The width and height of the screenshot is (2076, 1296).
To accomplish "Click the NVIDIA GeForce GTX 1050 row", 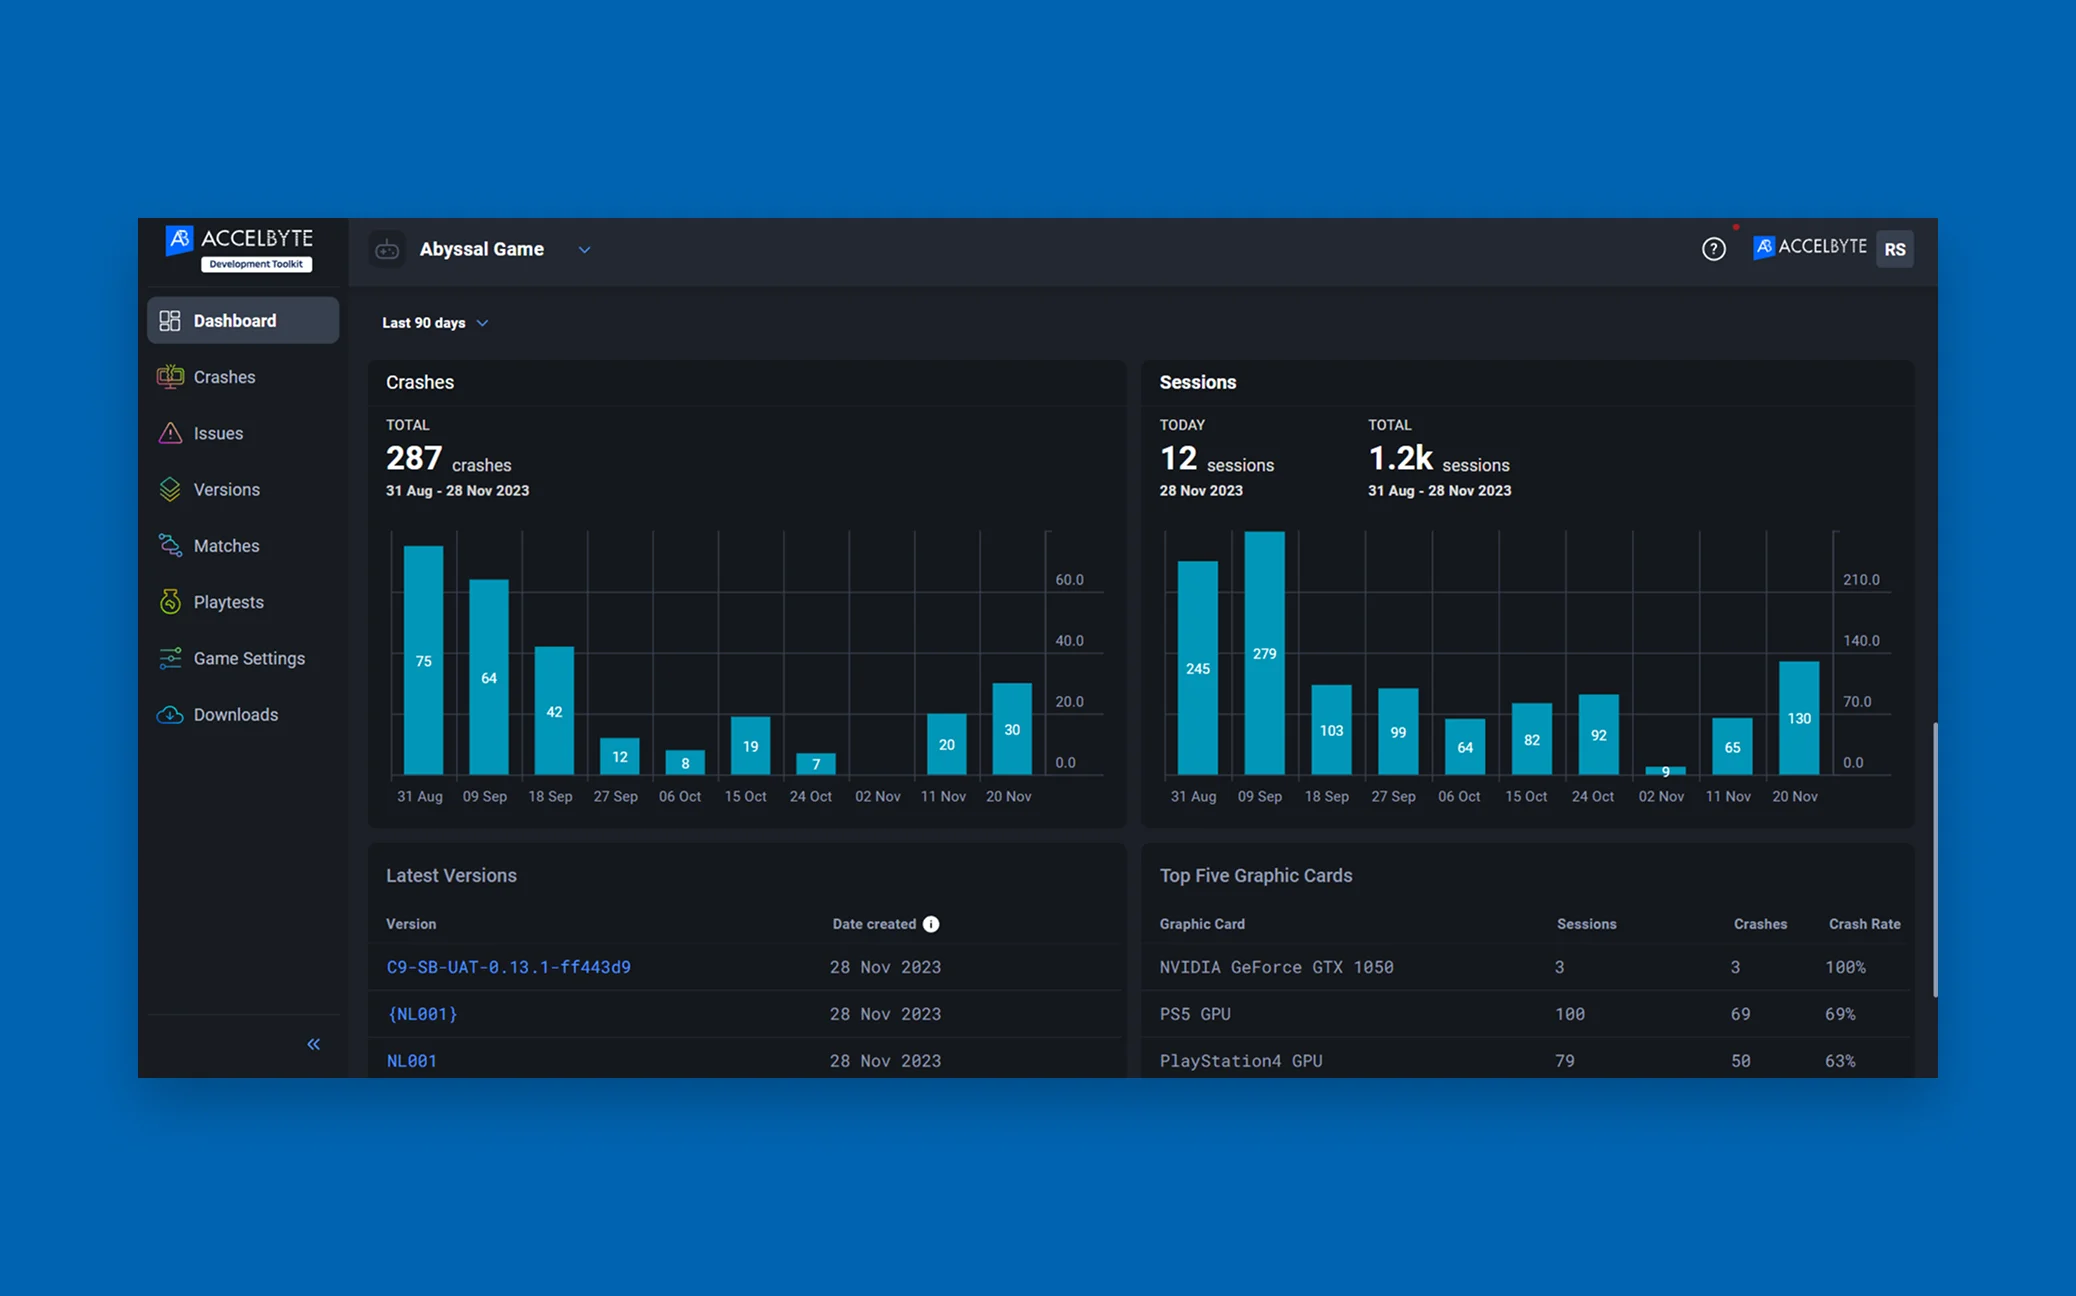I will 1527,967.
